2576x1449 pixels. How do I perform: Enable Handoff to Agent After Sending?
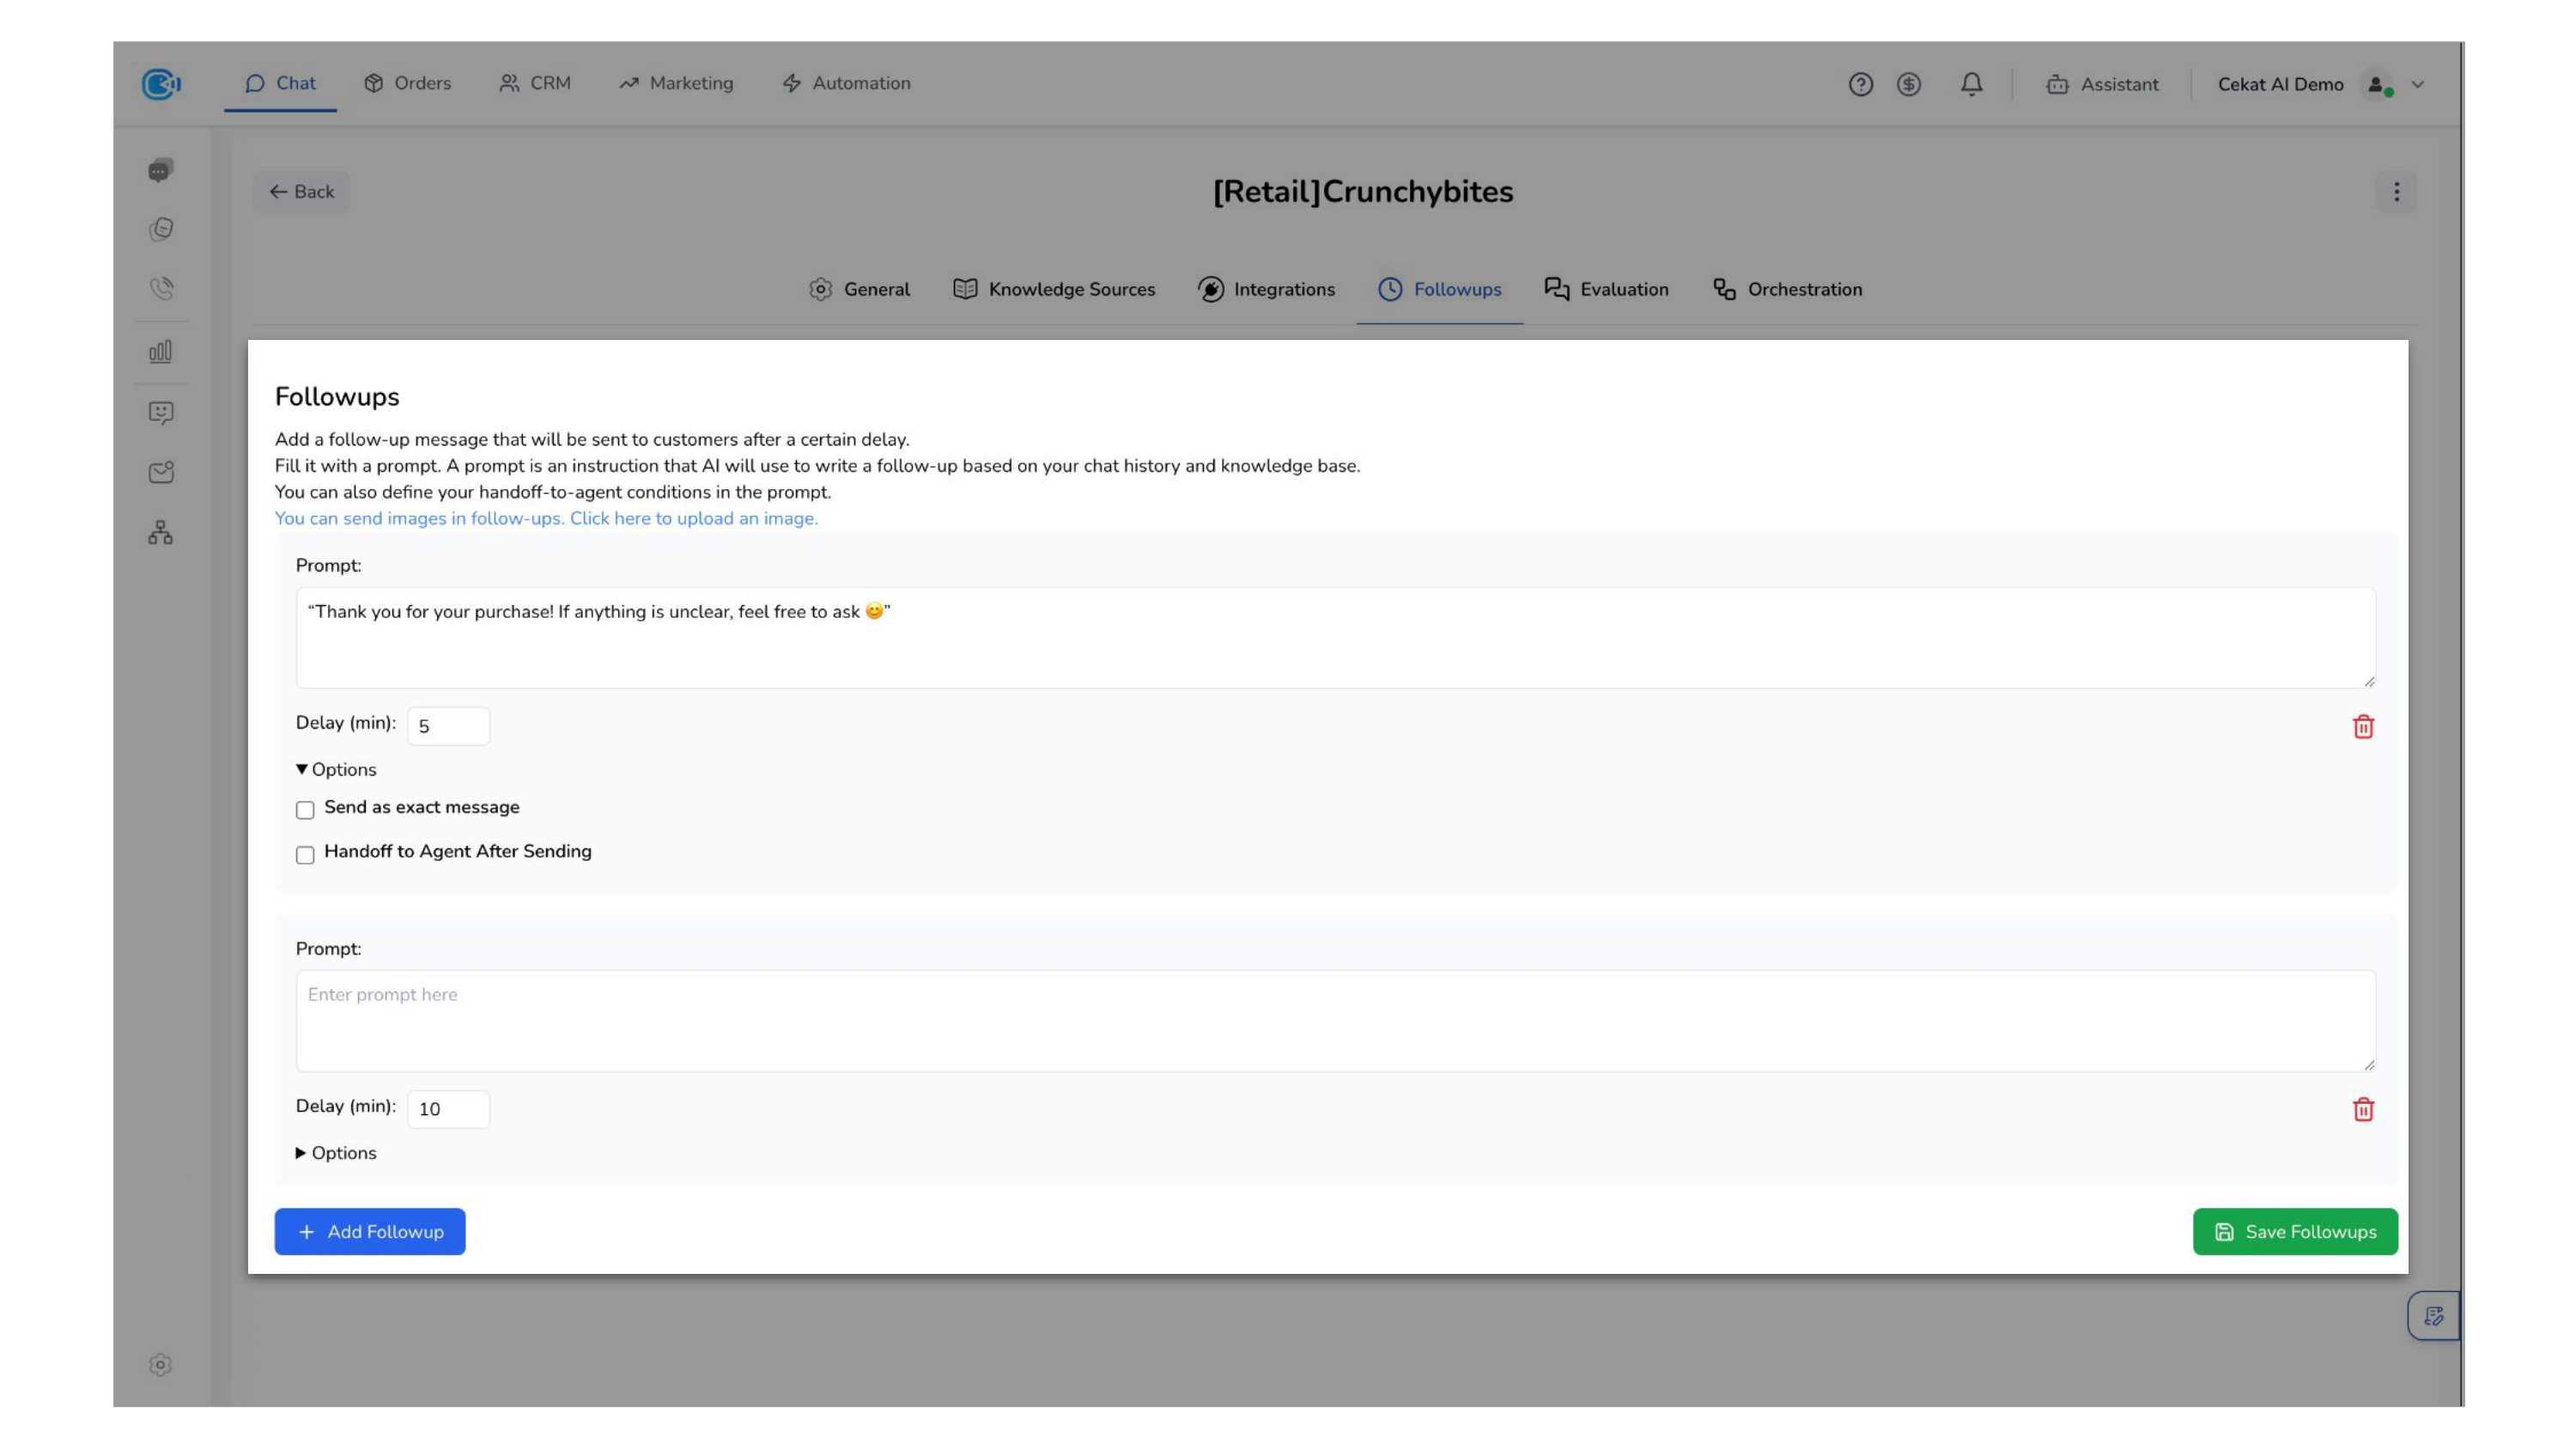pos(305,855)
